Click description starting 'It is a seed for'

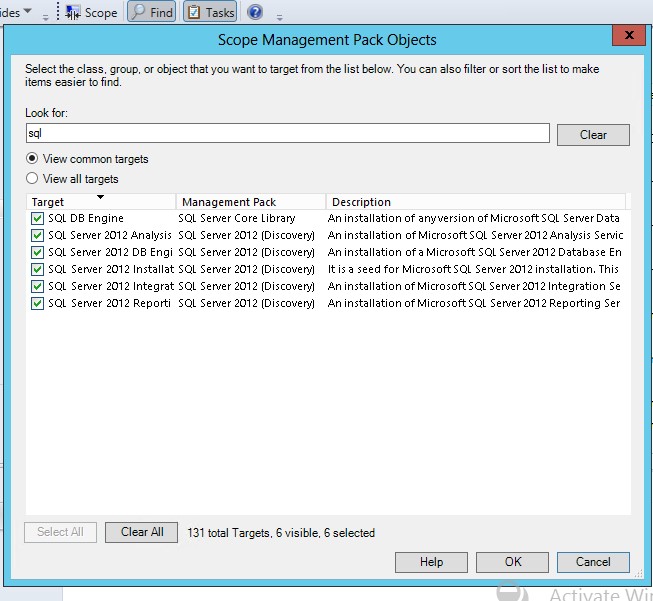click(x=473, y=269)
